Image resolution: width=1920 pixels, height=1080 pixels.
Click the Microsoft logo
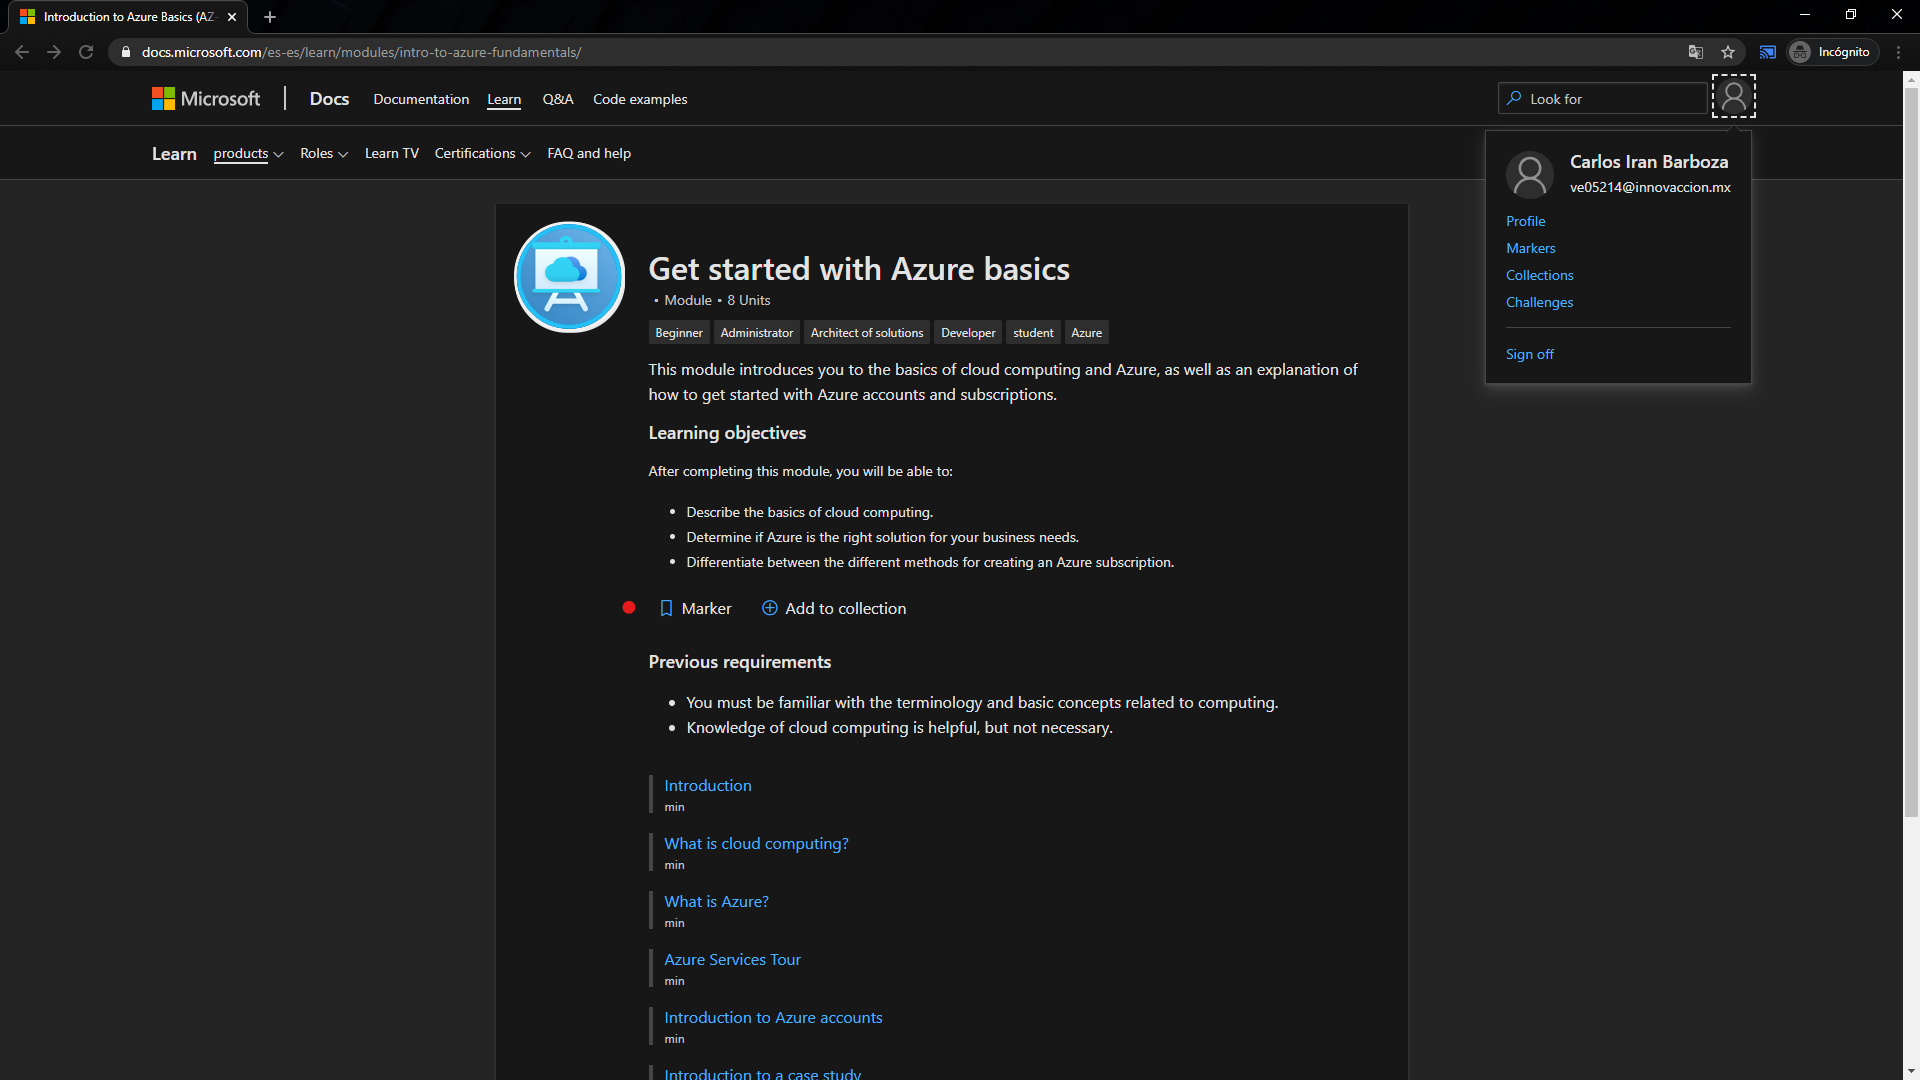(206, 98)
